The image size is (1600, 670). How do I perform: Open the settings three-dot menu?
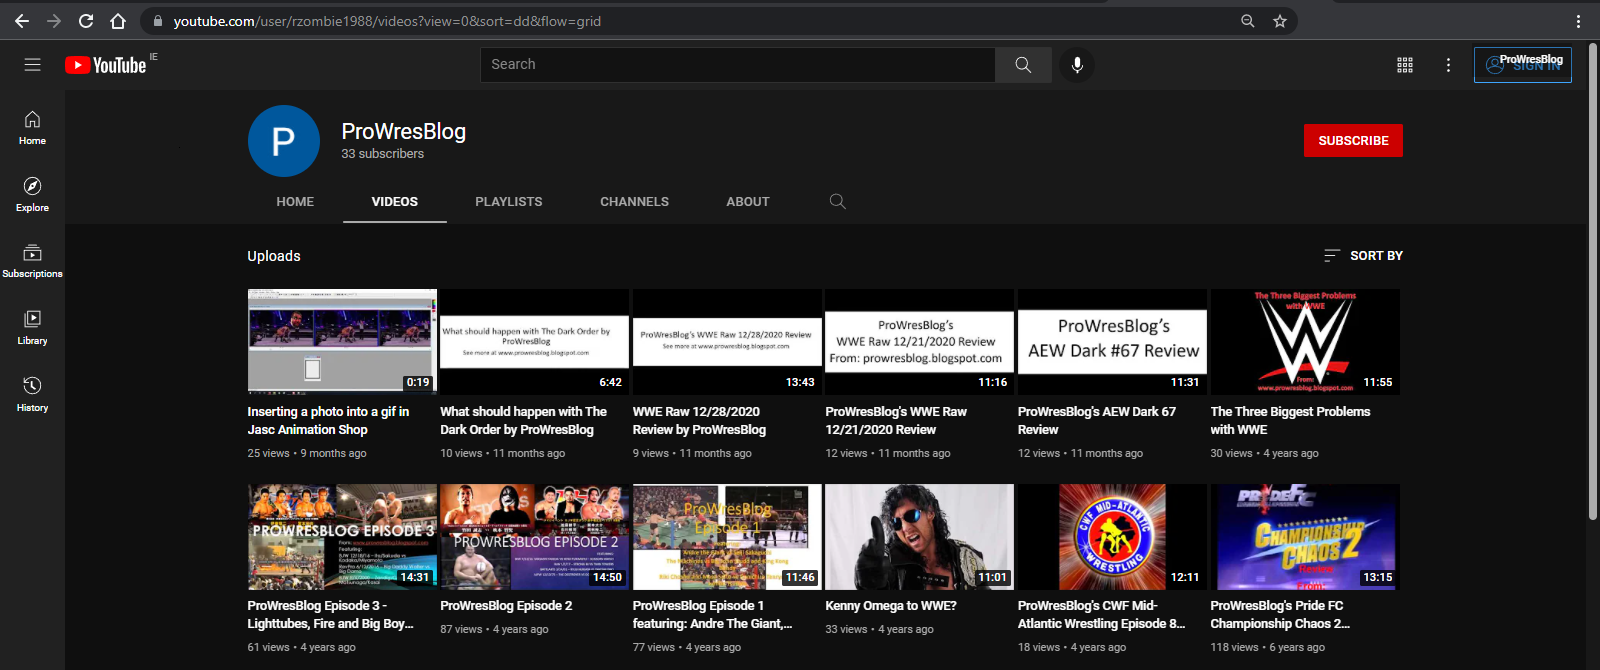(1447, 65)
